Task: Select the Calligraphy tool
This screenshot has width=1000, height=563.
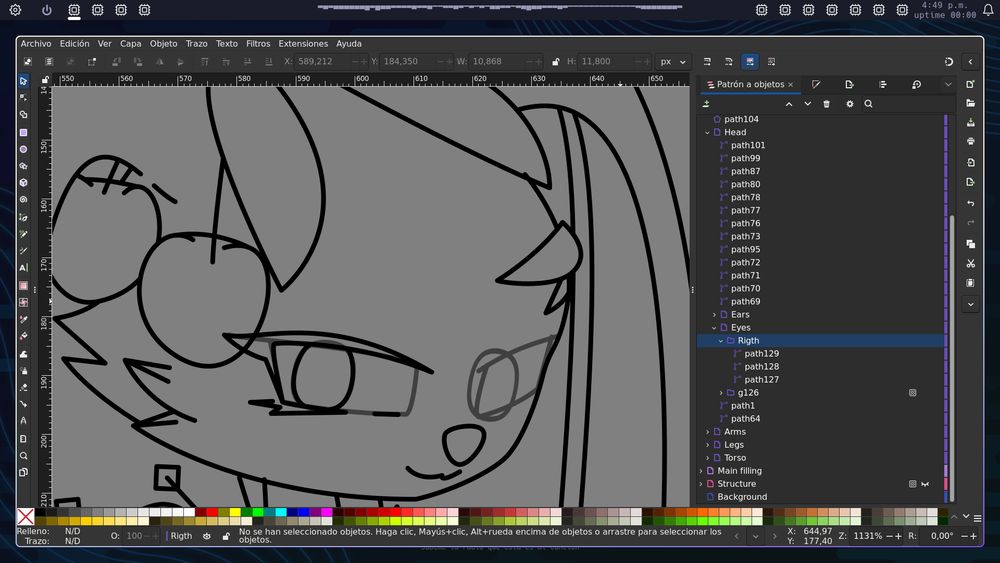Action: pyautogui.click(x=24, y=251)
